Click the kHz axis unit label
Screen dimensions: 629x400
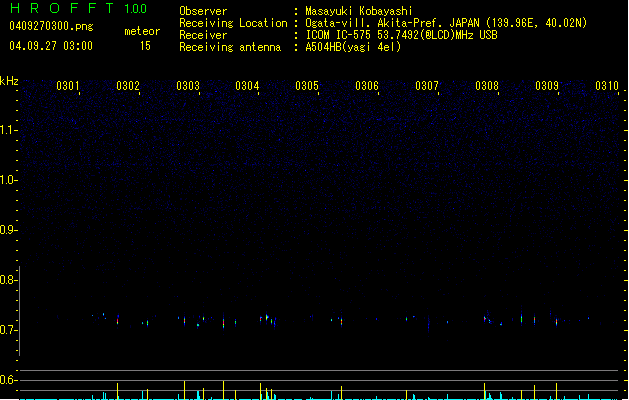tap(9, 81)
